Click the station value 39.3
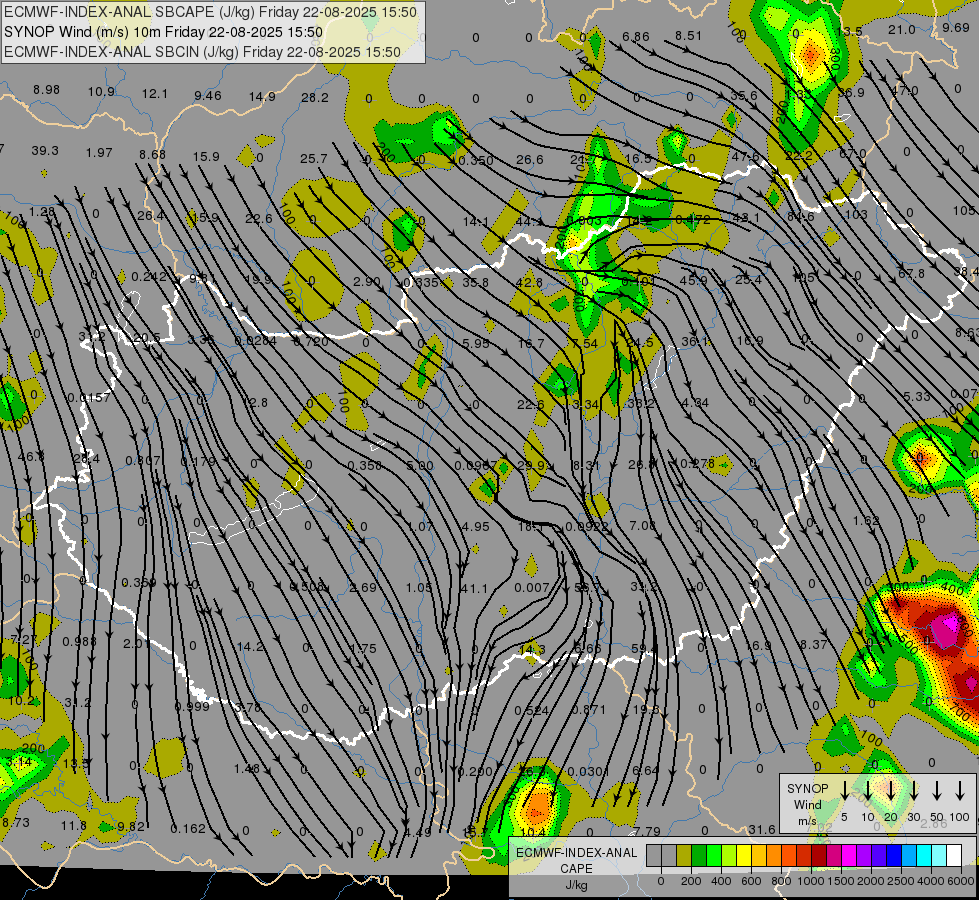 (x=45, y=151)
